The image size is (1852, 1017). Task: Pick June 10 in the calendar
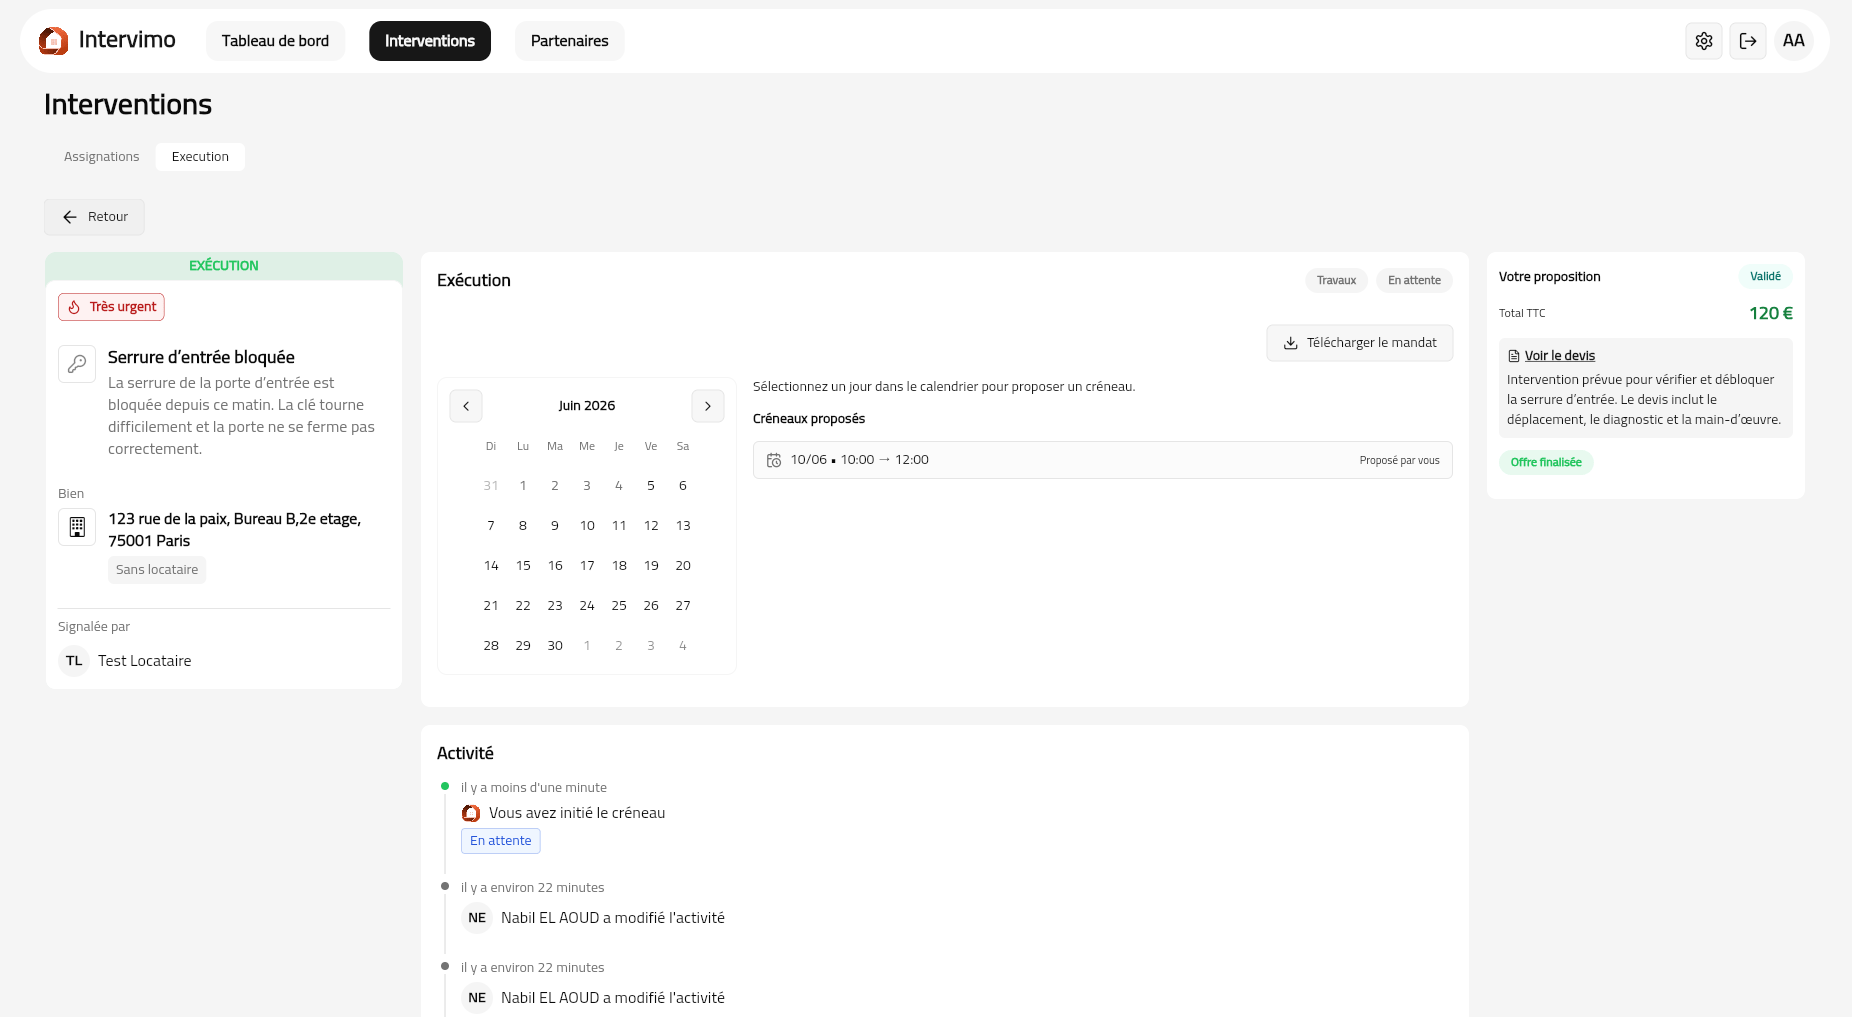(587, 526)
